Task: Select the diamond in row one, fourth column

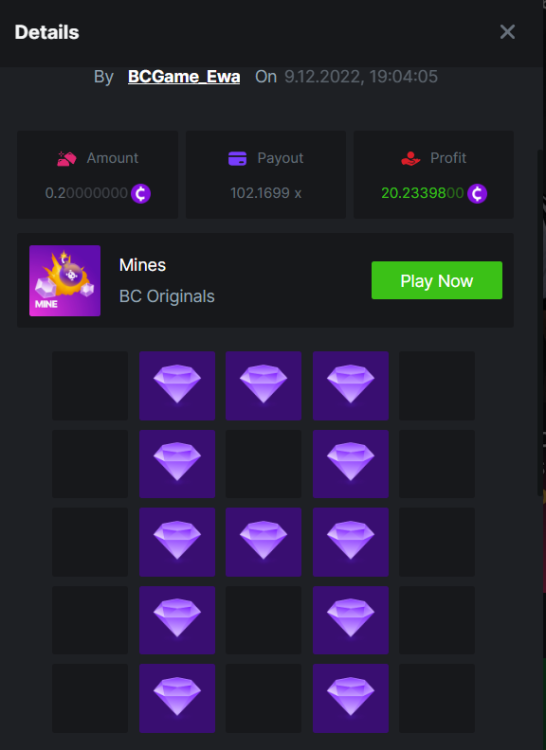Action: click(x=350, y=386)
